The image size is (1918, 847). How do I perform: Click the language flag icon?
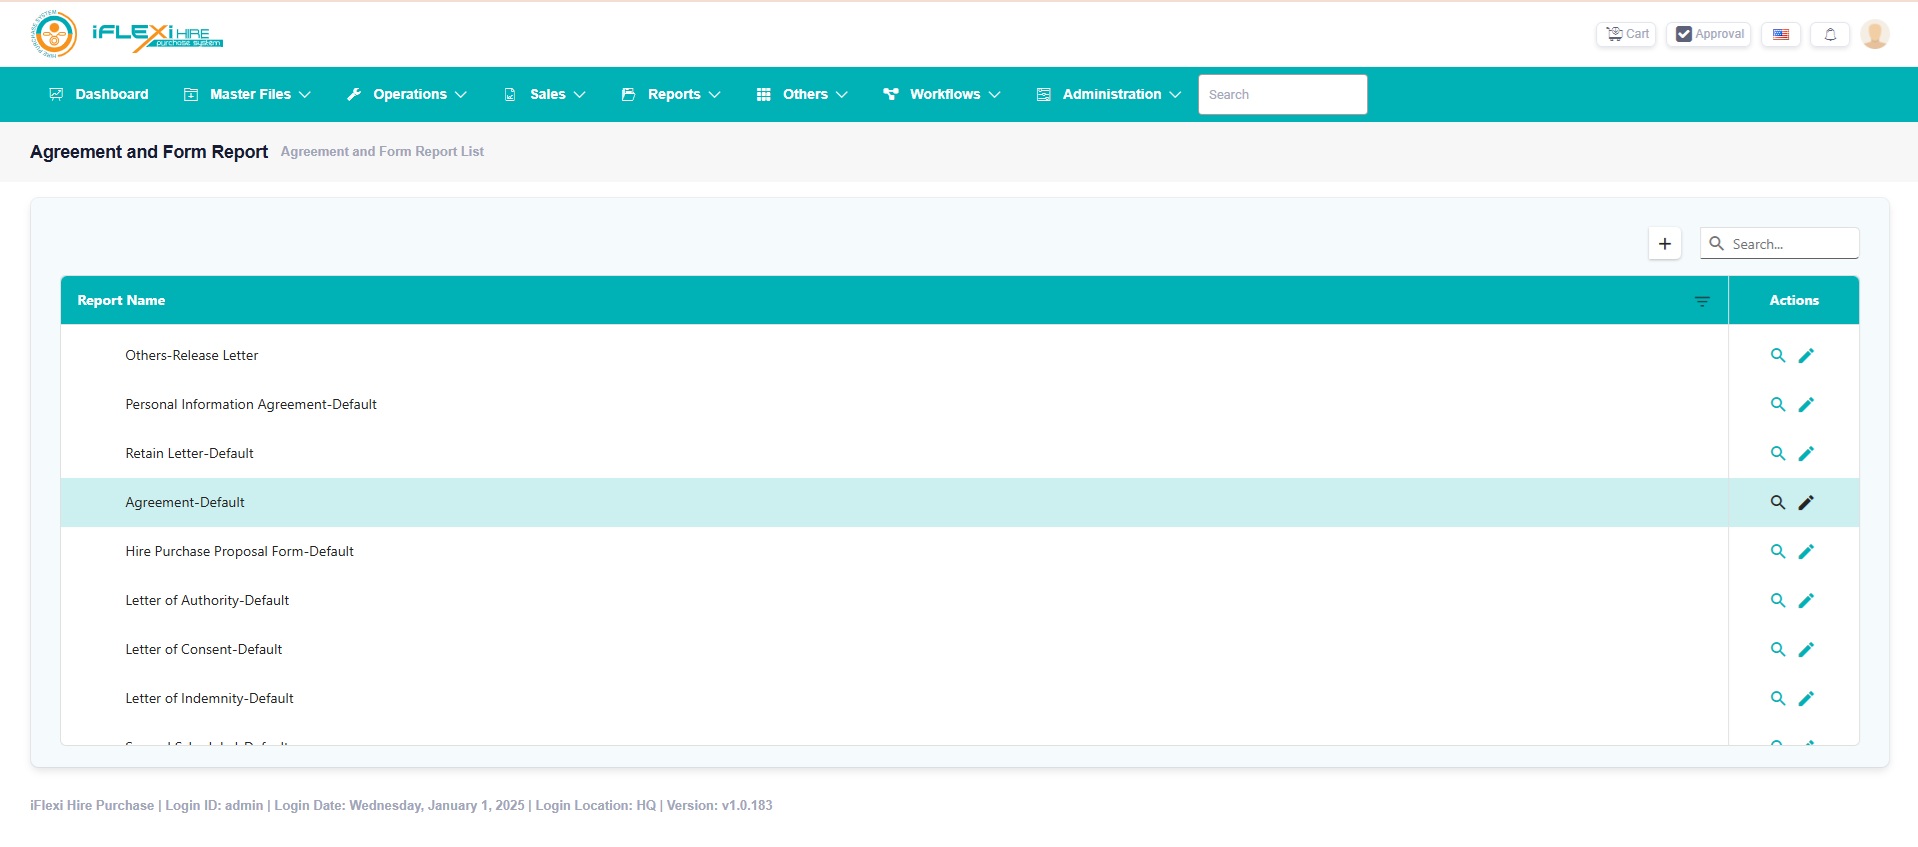coord(1780,34)
